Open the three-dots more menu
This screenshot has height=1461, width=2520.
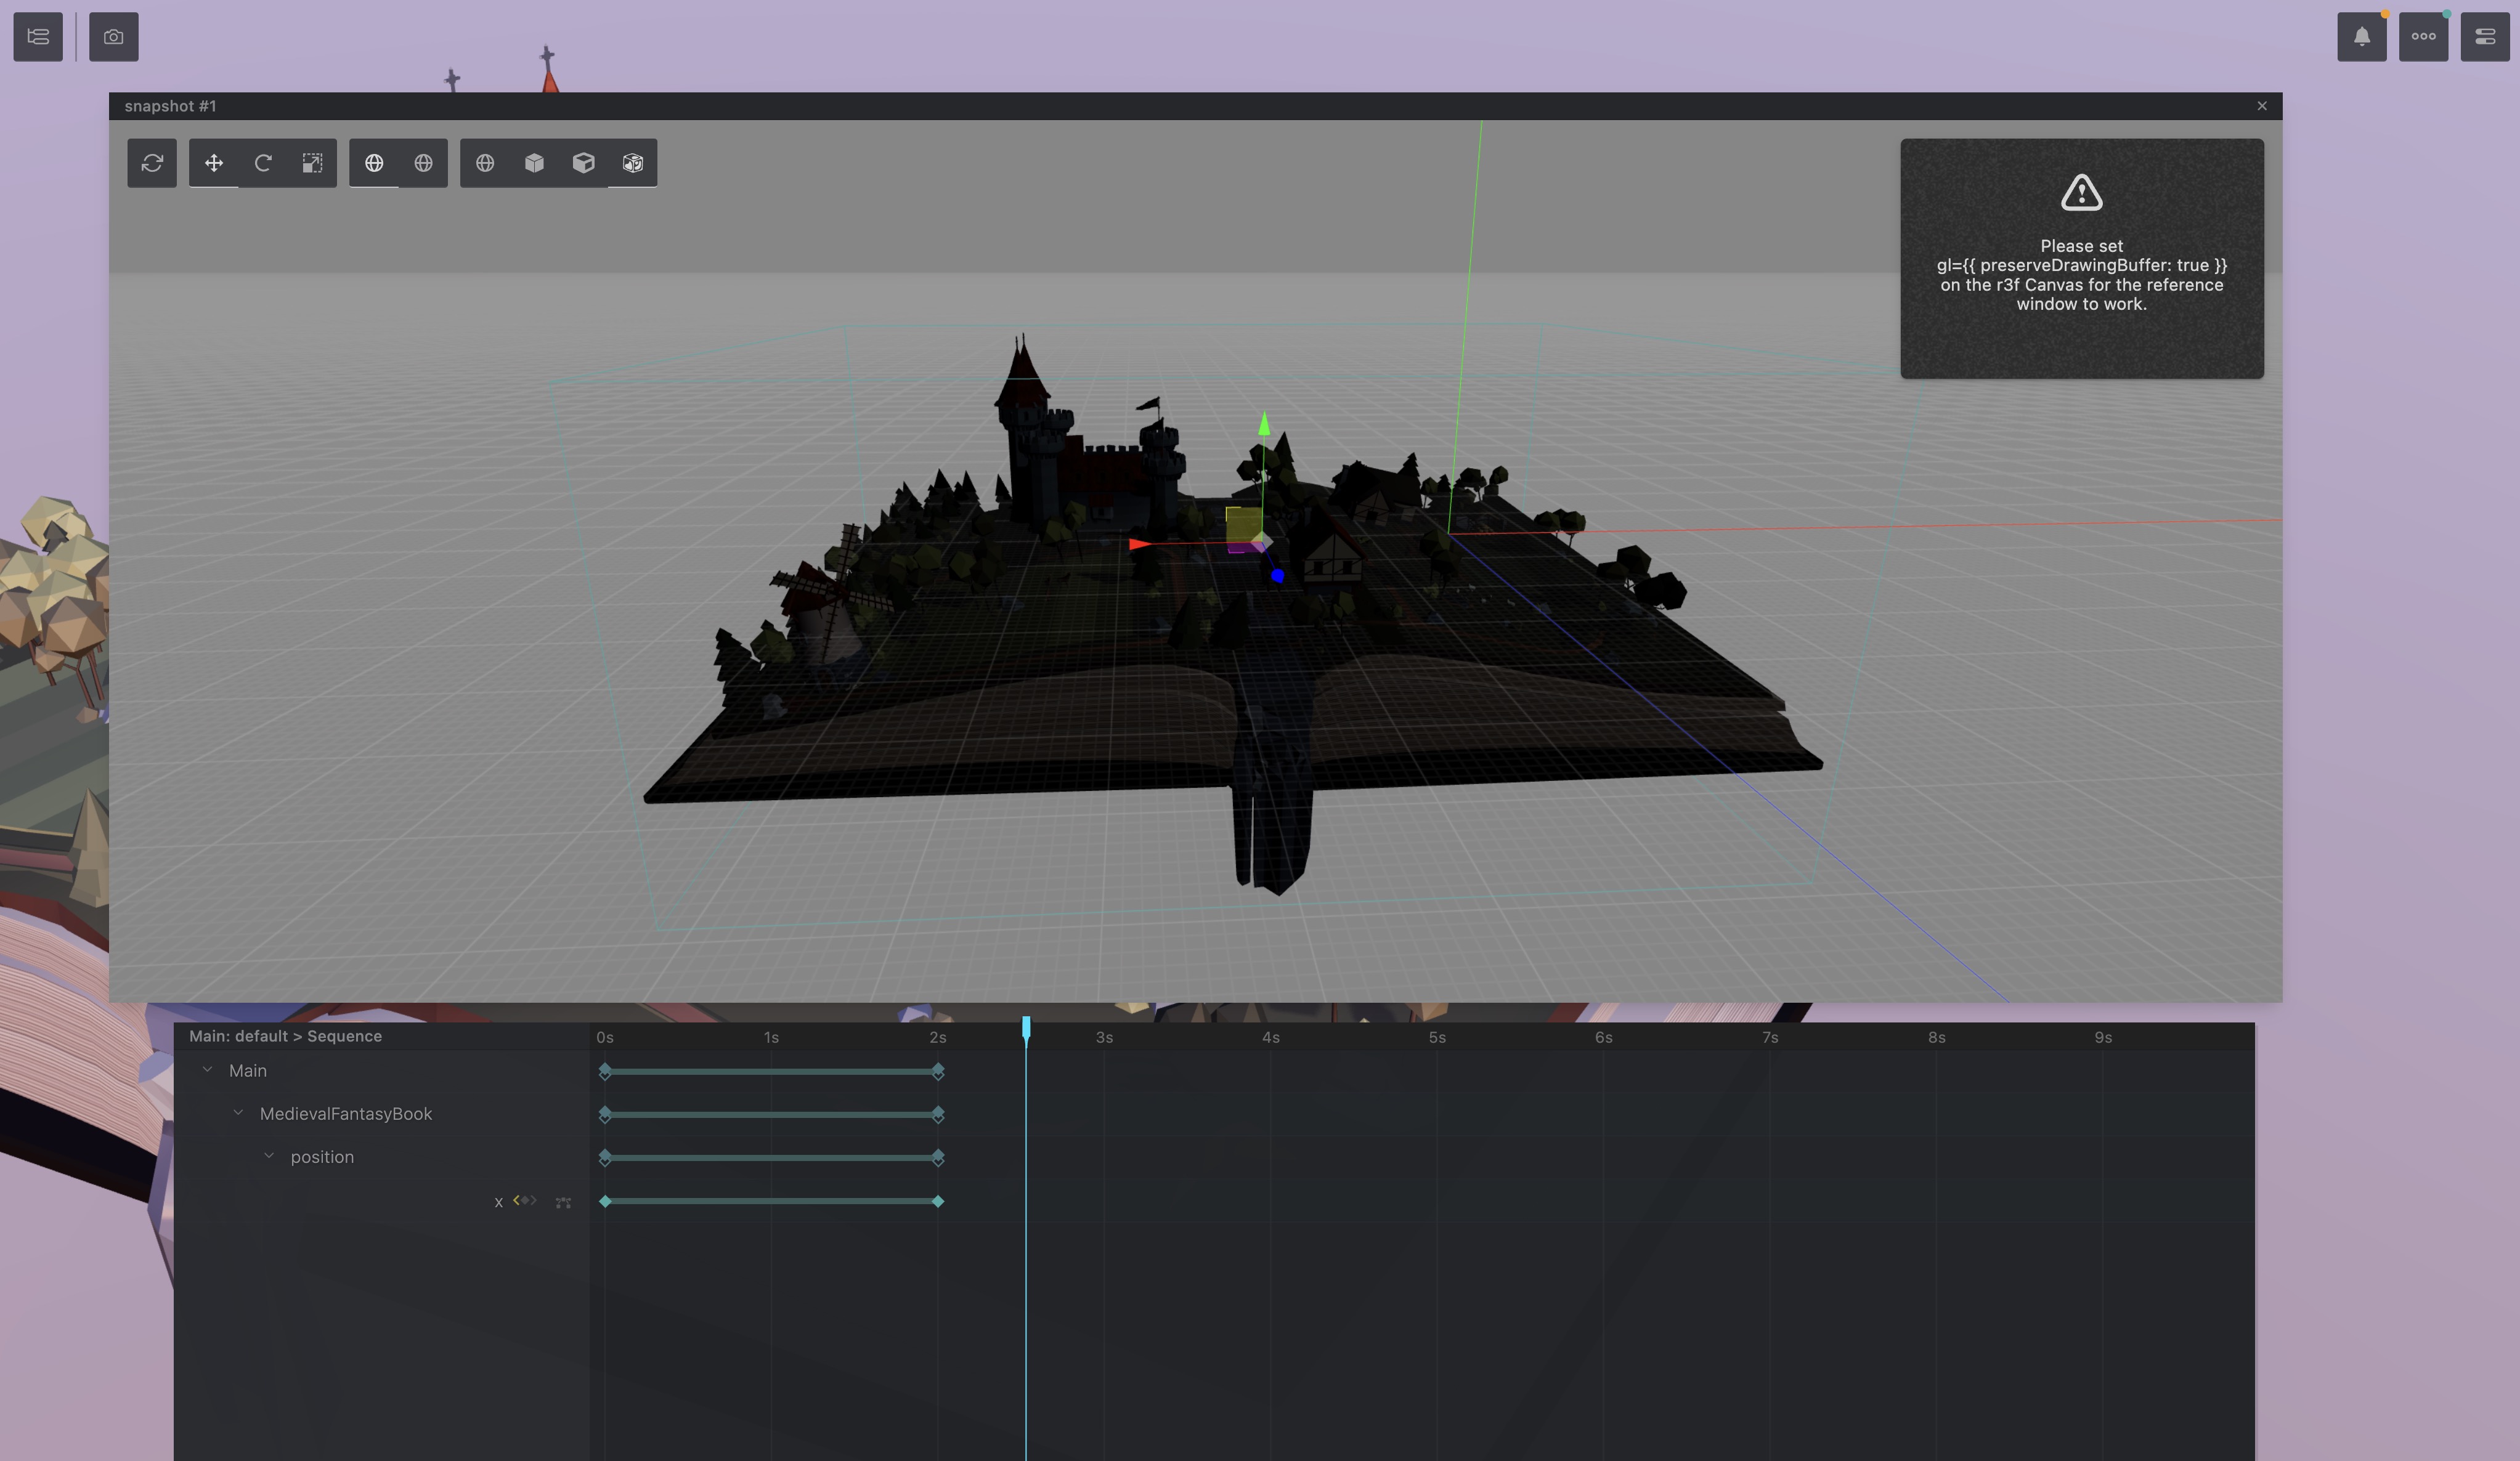click(2424, 37)
